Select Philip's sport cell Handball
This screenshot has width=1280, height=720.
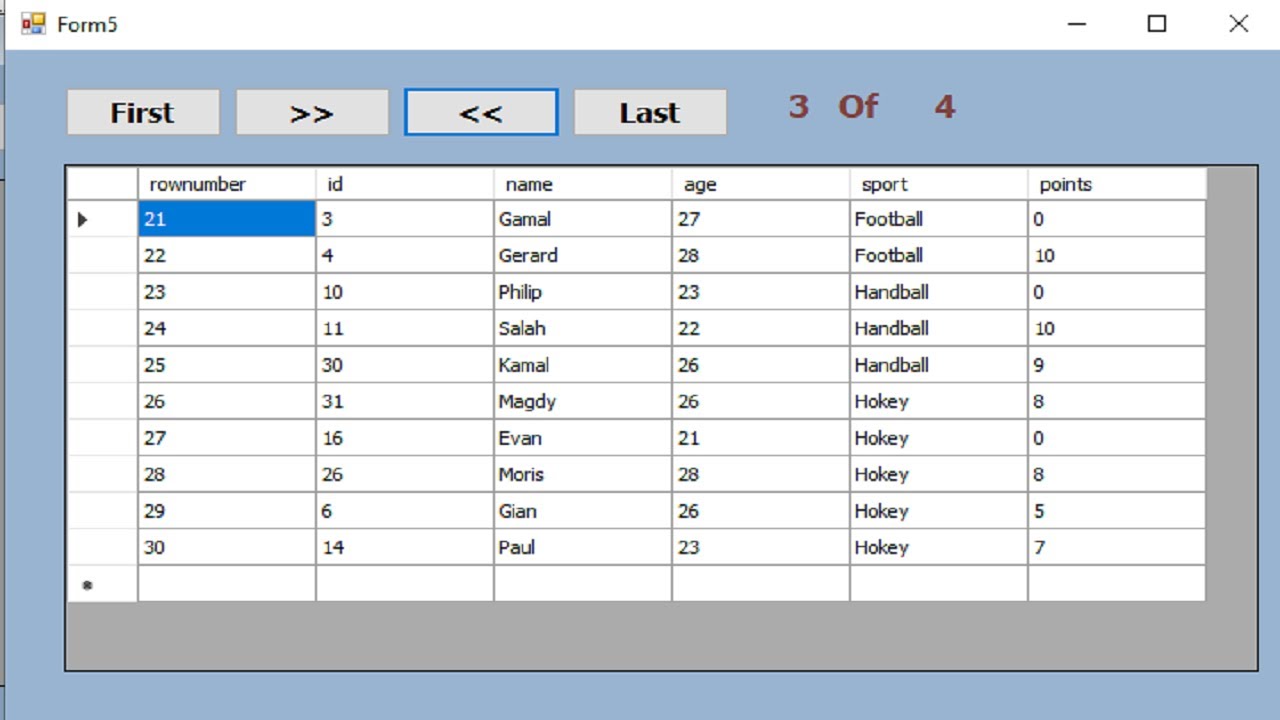939,292
